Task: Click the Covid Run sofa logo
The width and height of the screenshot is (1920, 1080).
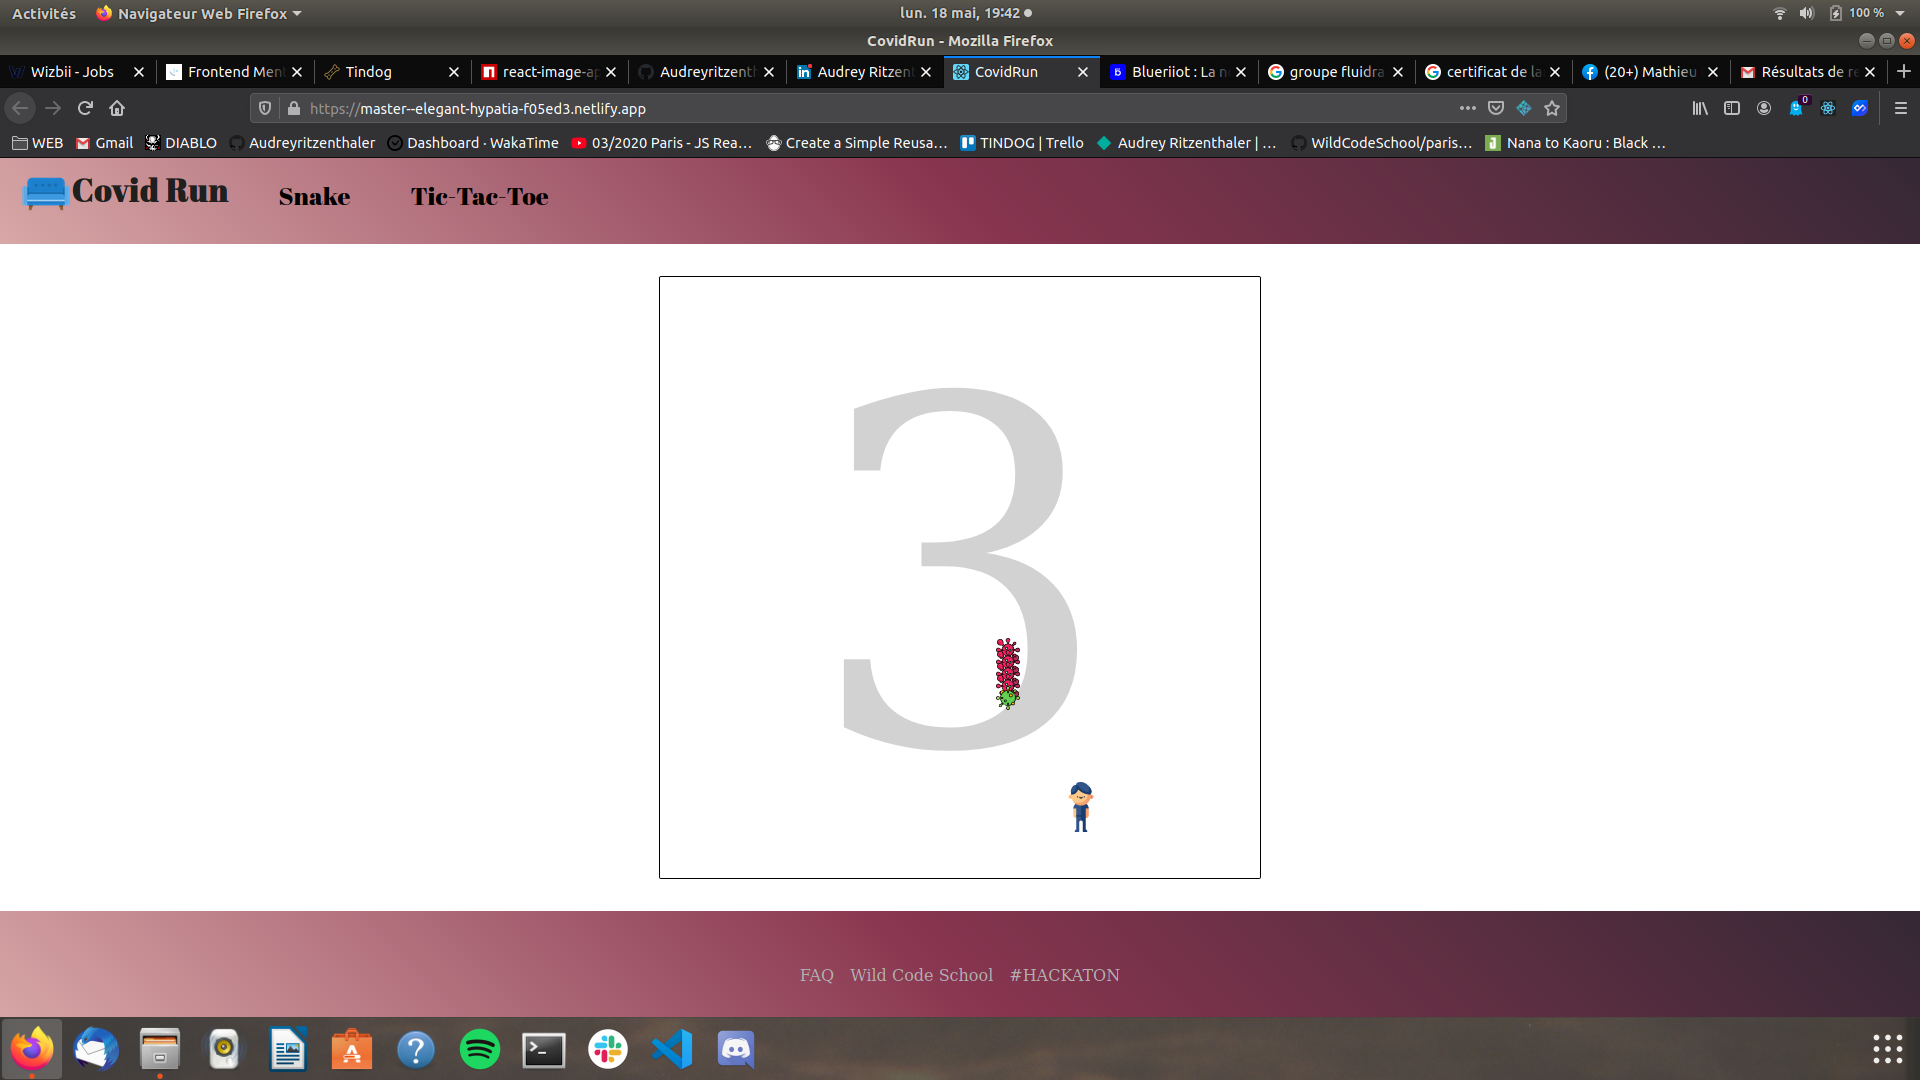Action: pyautogui.click(x=45, y=192)
